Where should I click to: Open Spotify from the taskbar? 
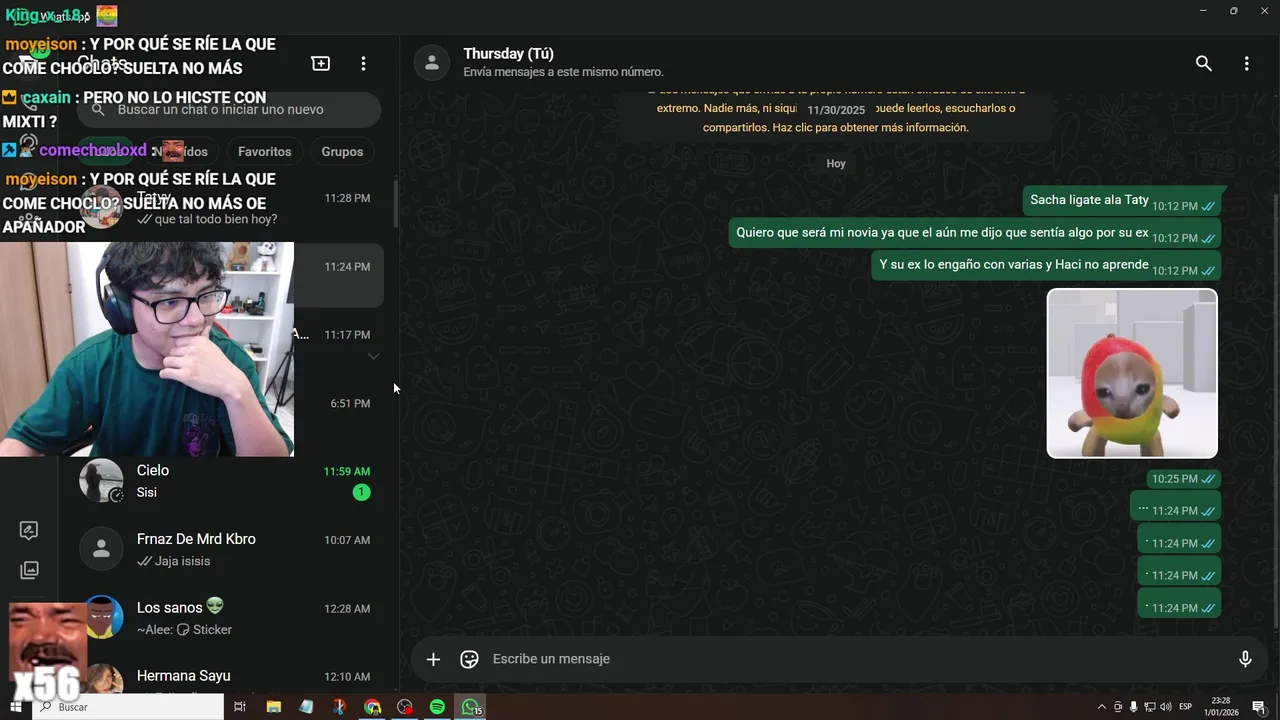click(x=437, y=707)
